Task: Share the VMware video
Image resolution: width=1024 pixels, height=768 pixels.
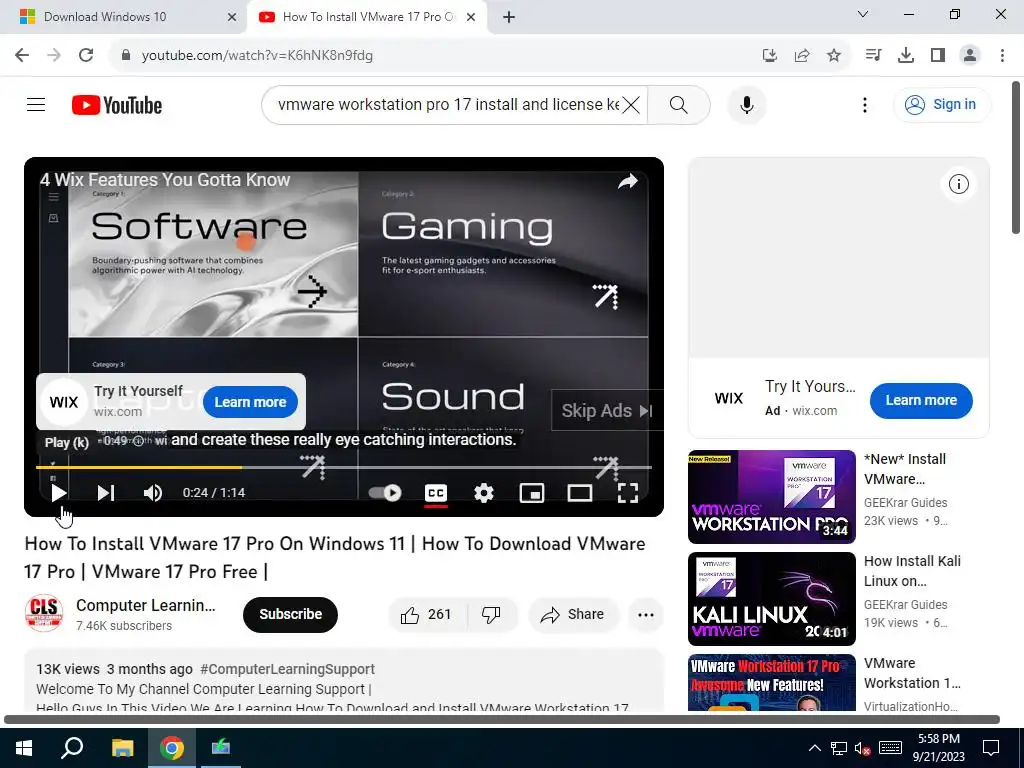Action: tap(573, 615)
